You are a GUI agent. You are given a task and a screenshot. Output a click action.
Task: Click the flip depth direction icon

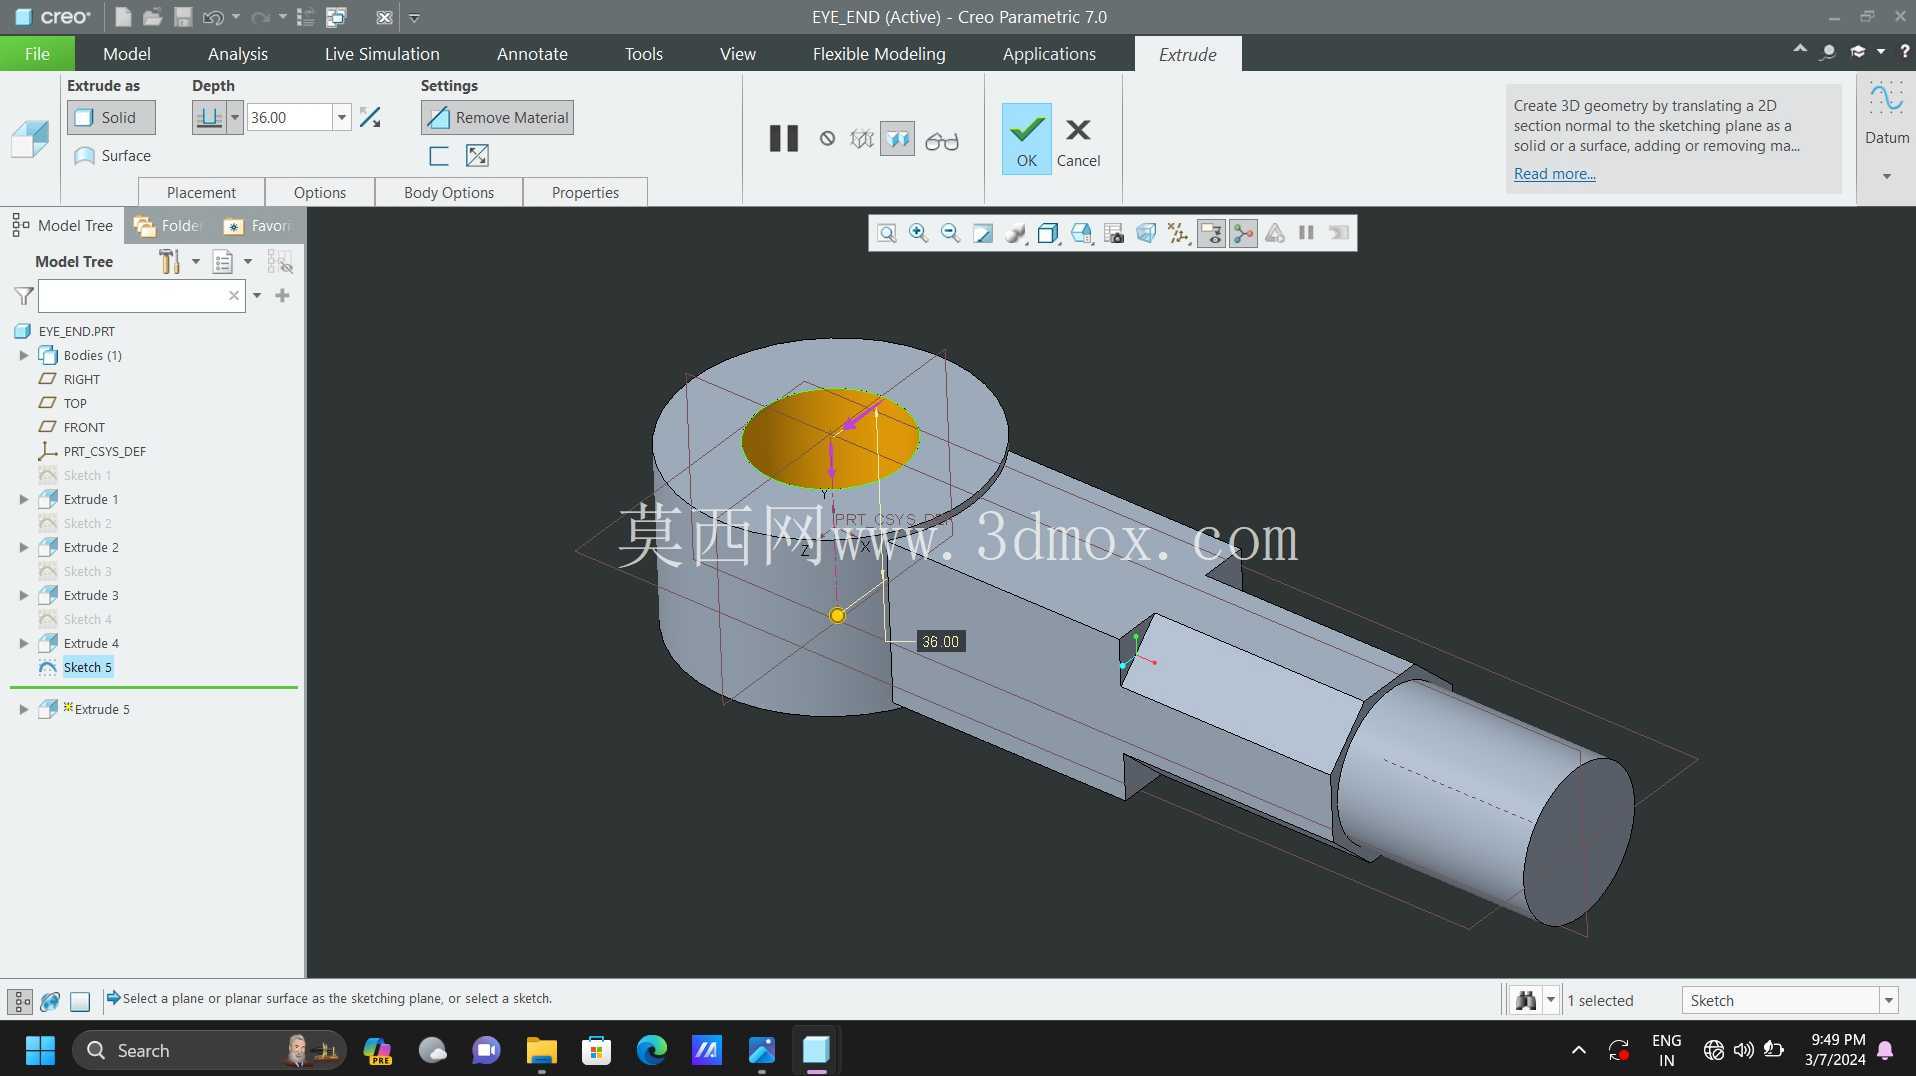[370, 117]
